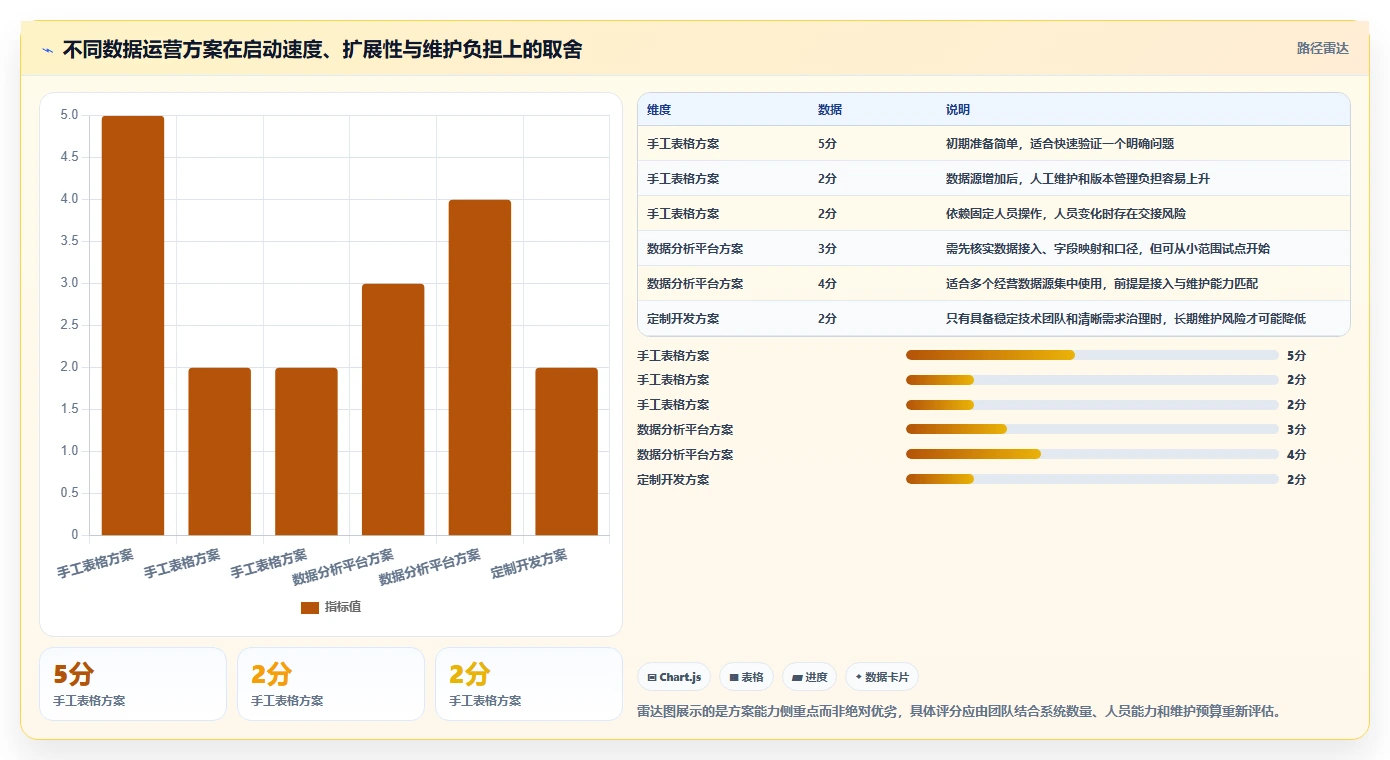
Task: Click the 定制开发方案 2分 progress bar
Action: coord(1092,479)
